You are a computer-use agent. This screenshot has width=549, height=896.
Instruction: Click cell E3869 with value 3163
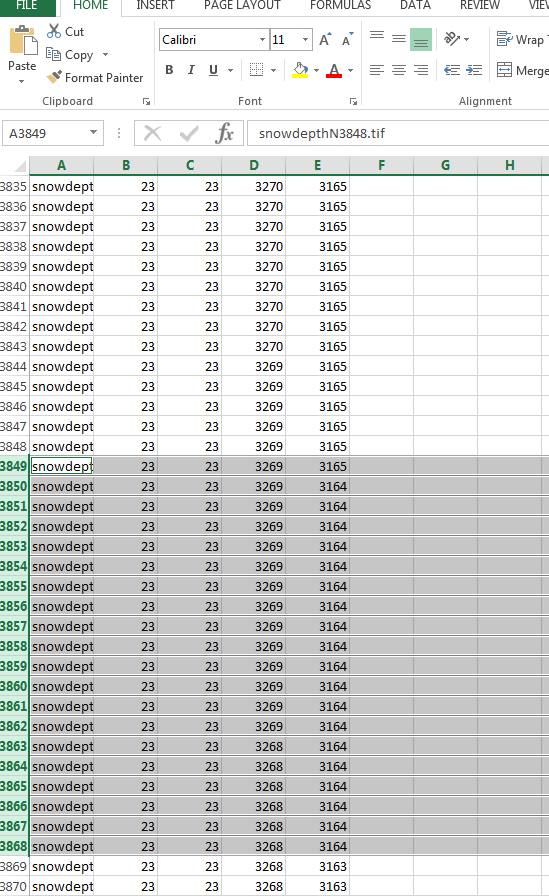[318, 866]
